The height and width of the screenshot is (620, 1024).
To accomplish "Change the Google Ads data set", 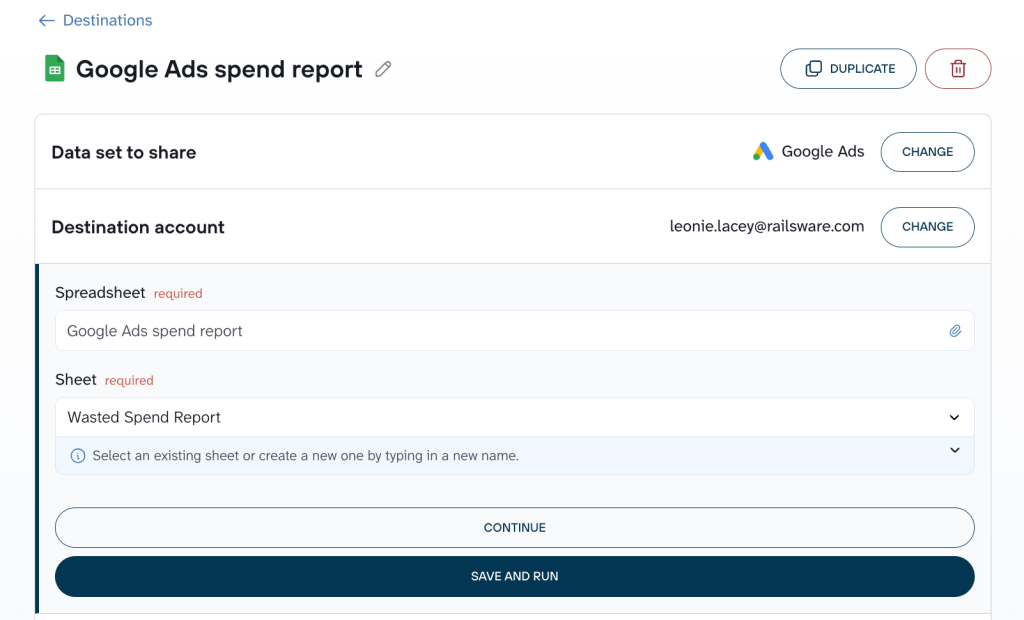I will pos(927,152).
